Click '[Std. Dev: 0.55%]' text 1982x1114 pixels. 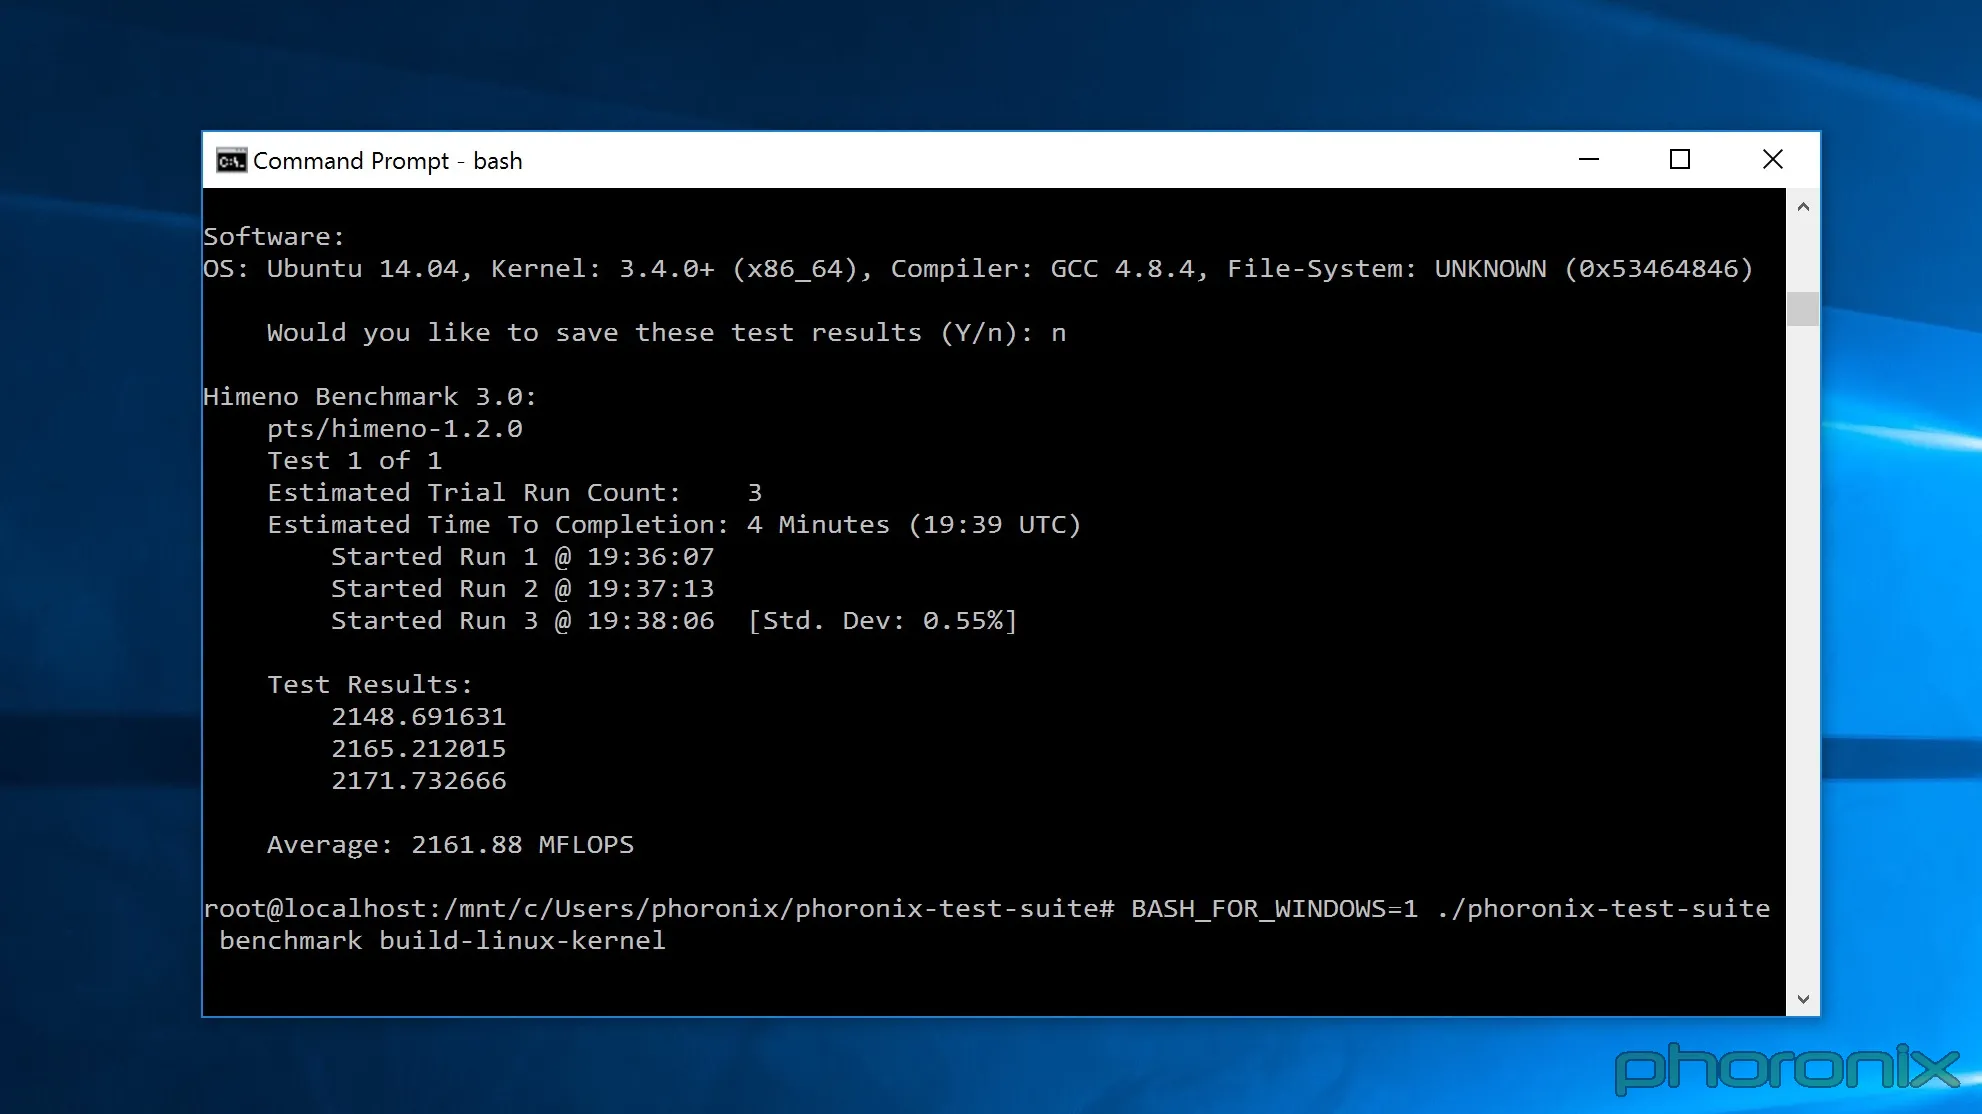tap(883, 621)
